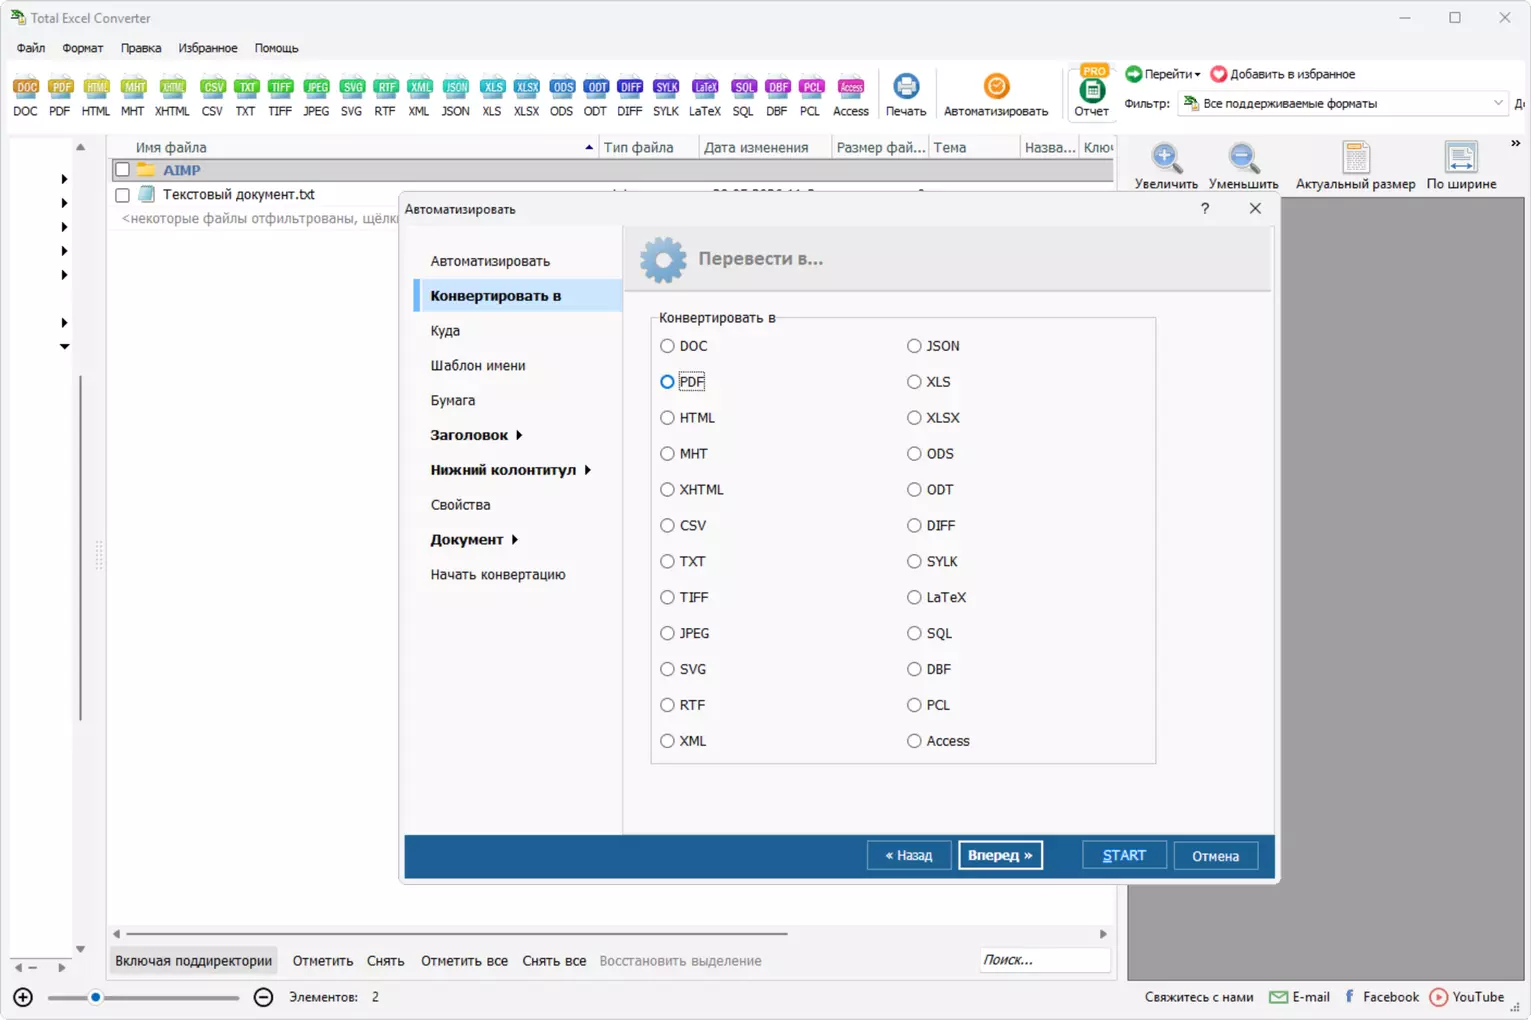The width and height of the screenshot is (1531, 1020).
Task: Select the PDF radio button
Action: (667, 382)
